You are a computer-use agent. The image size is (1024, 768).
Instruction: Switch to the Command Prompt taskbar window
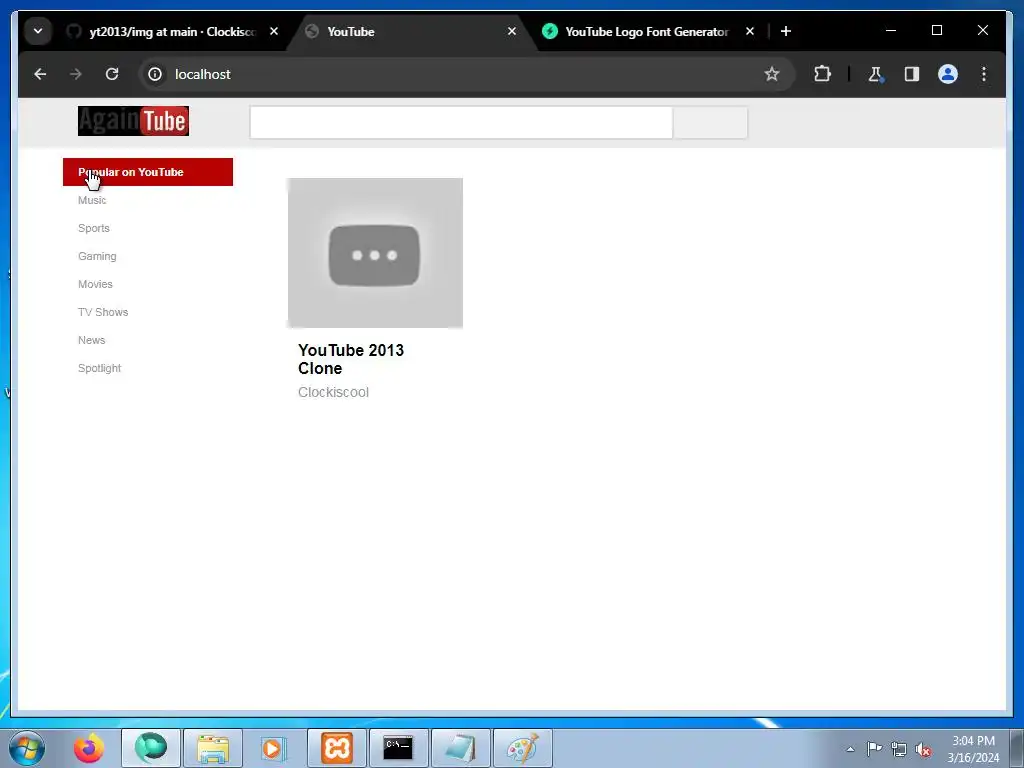click(x=398, y=748)
